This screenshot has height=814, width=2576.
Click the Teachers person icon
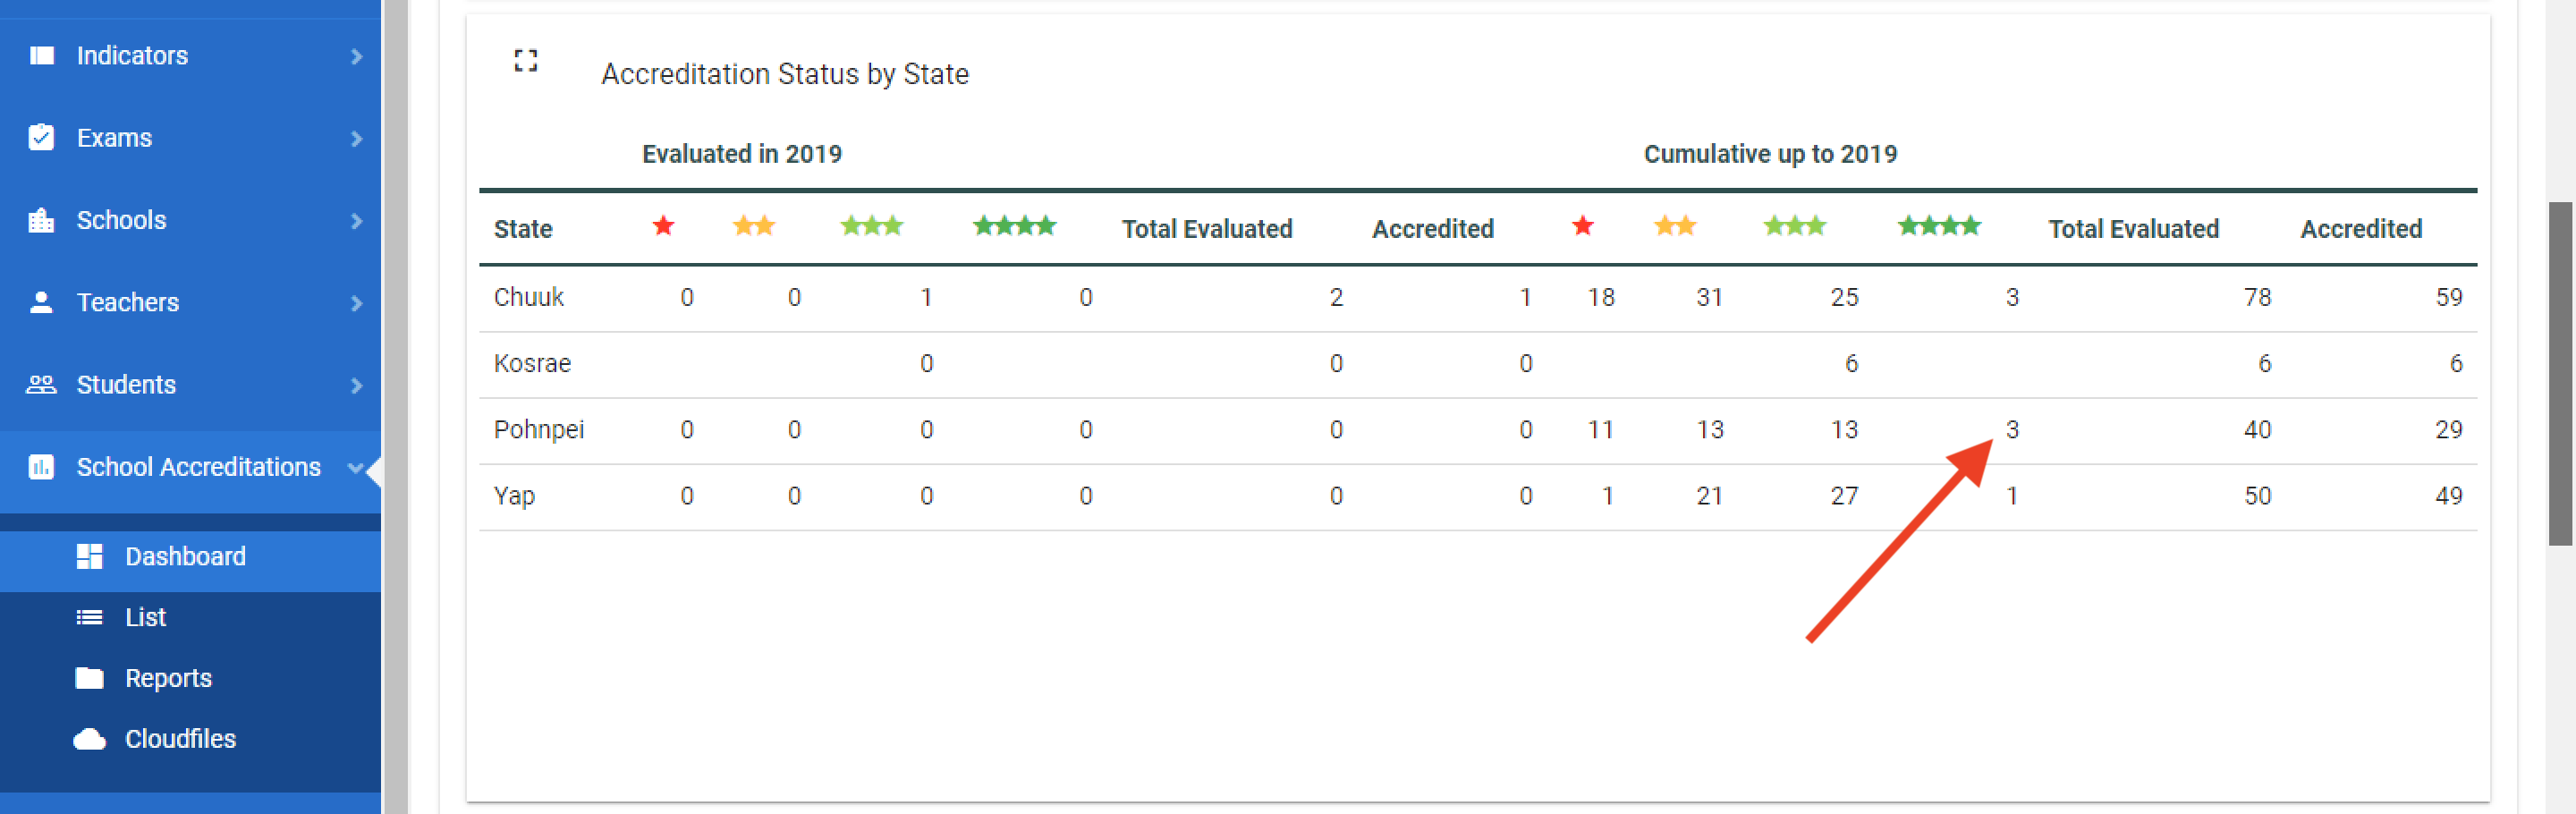click(x=42, y=302)
